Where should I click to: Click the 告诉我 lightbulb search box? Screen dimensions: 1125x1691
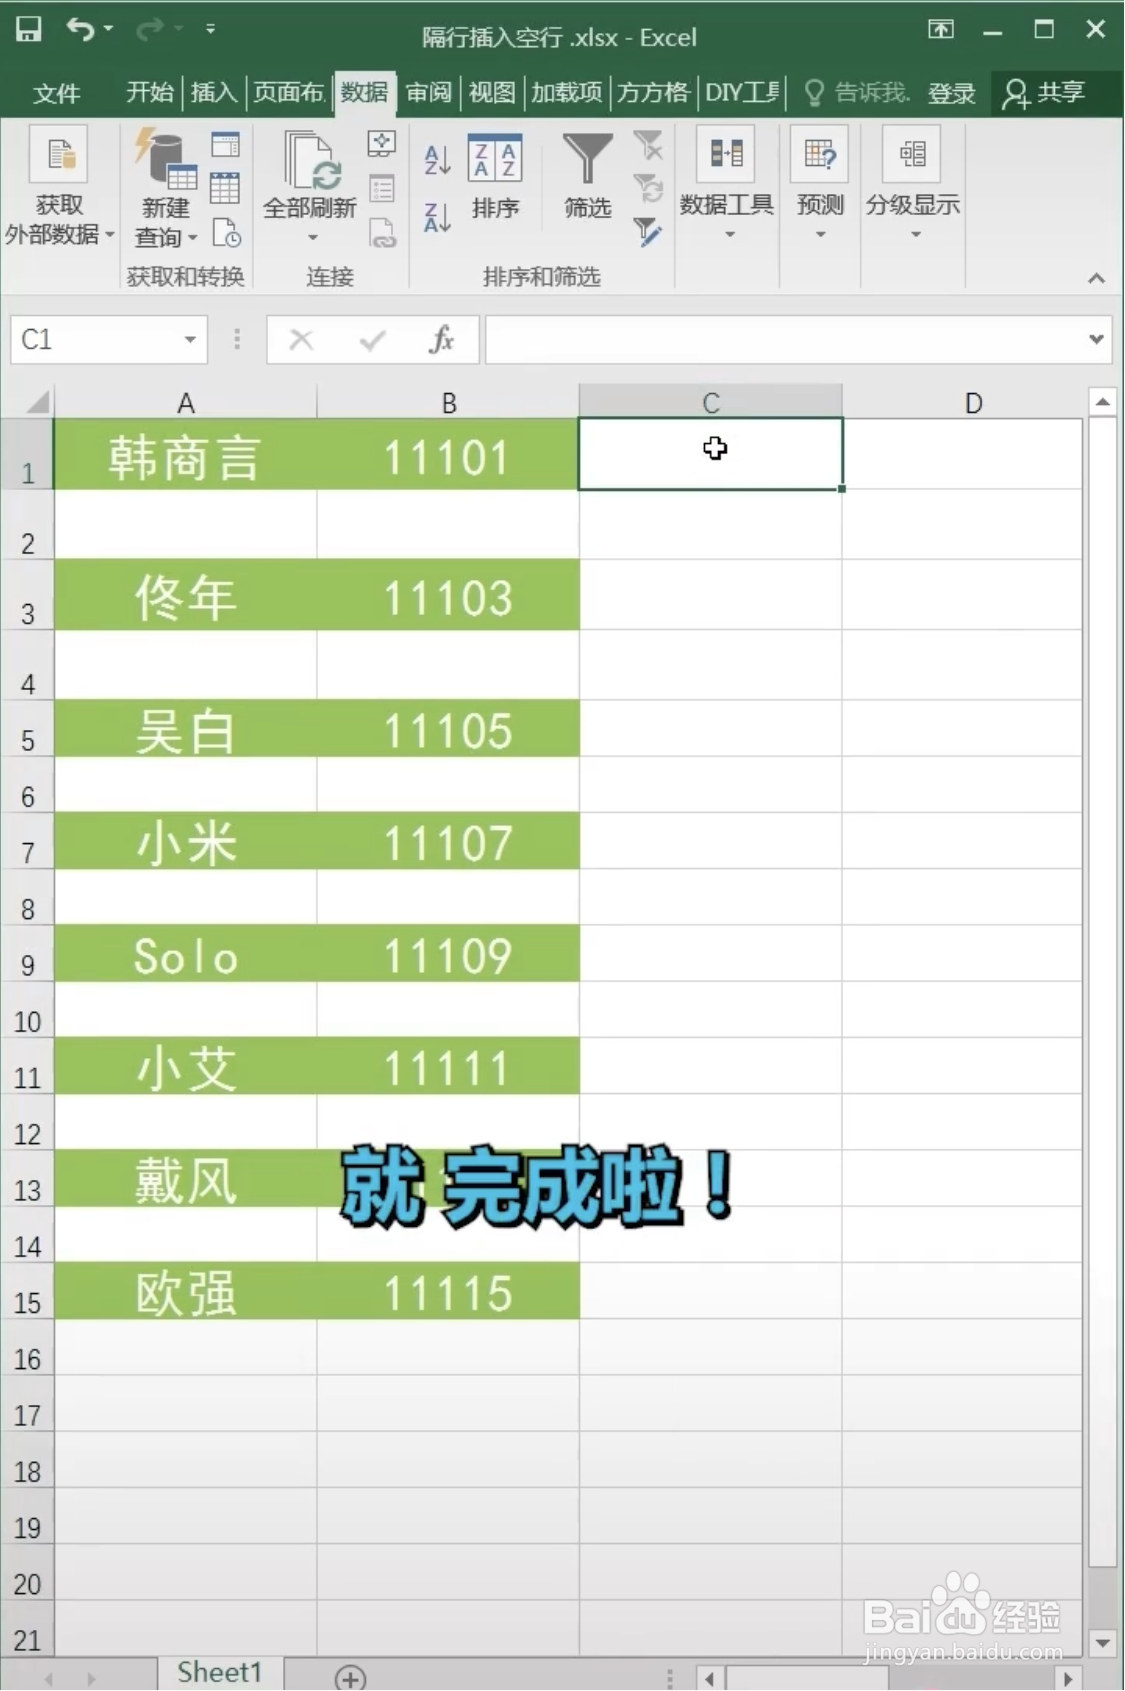click(x=856, y=93)
